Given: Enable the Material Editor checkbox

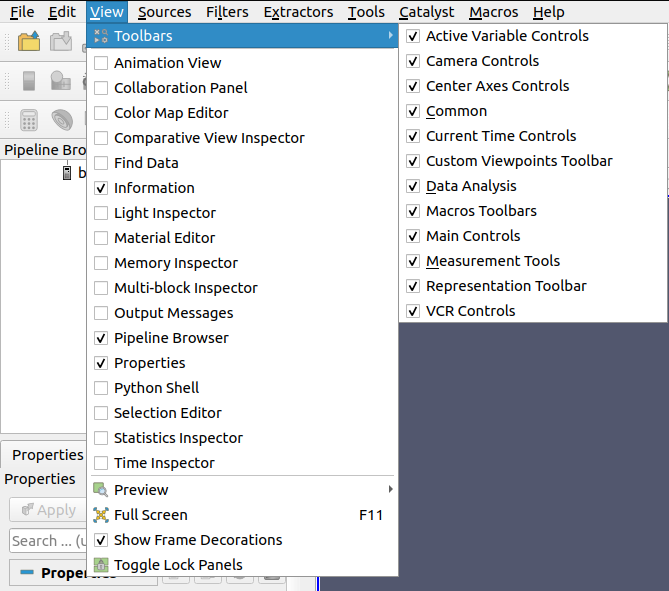Looking at the screenshot, I should click(101, 238).
